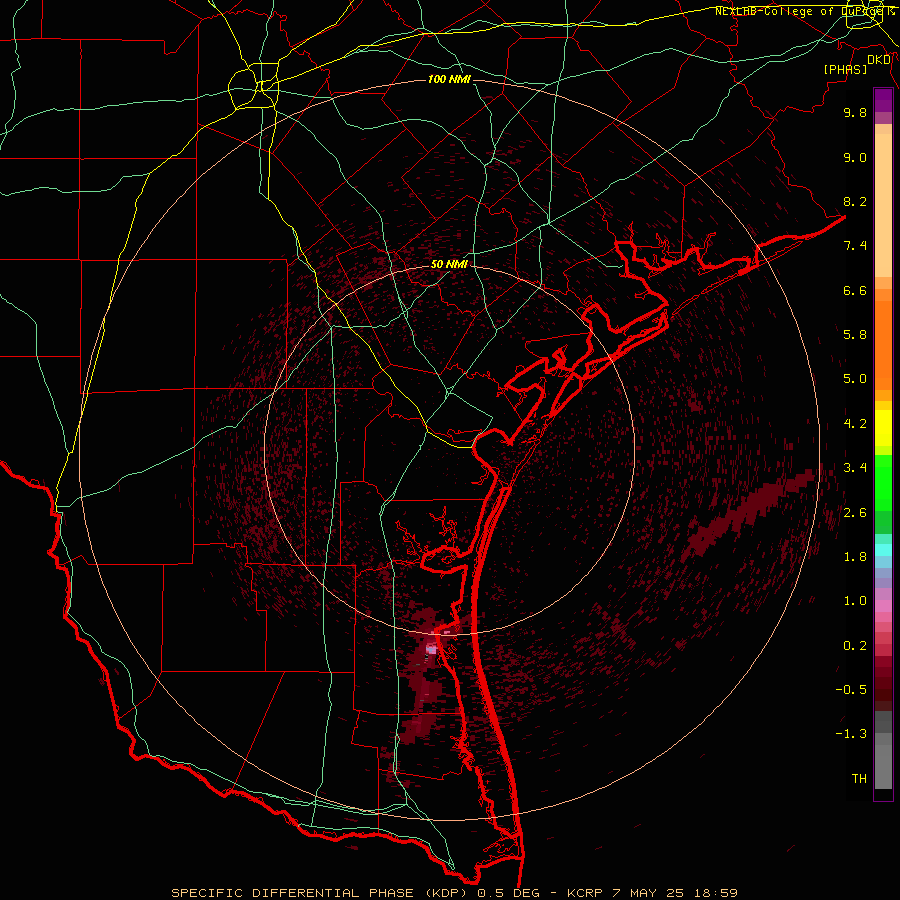
Task: Click the bright green band beside 3.4
Action: point(883,482)
